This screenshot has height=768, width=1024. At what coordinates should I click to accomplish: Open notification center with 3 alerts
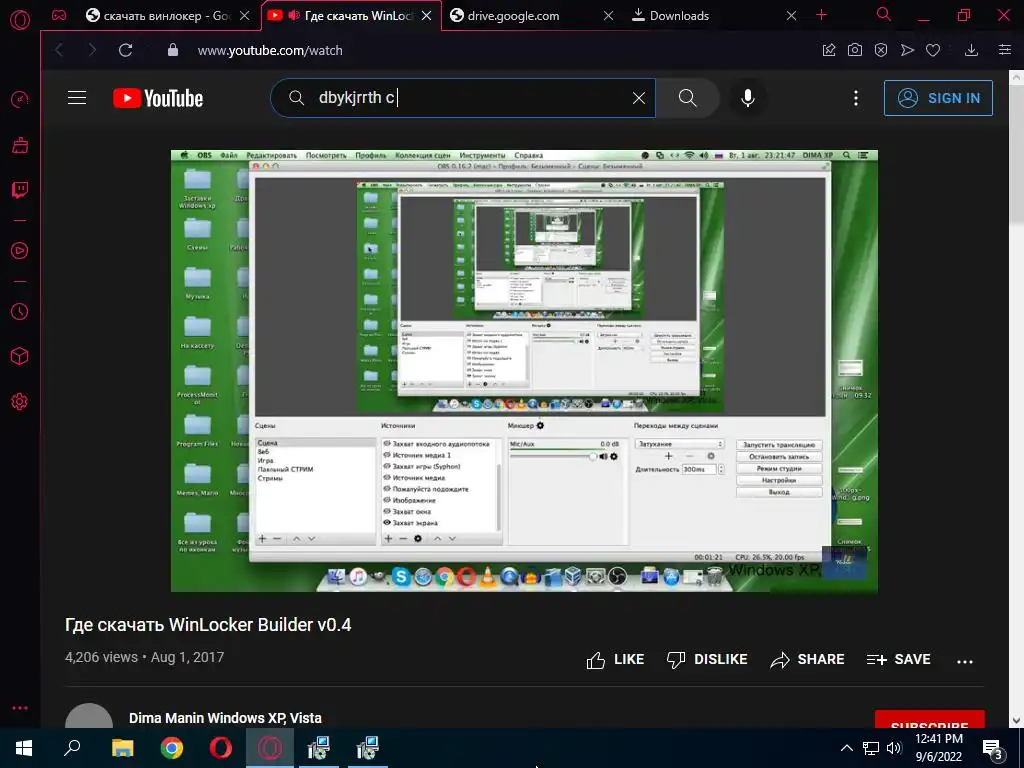[993, 750]
